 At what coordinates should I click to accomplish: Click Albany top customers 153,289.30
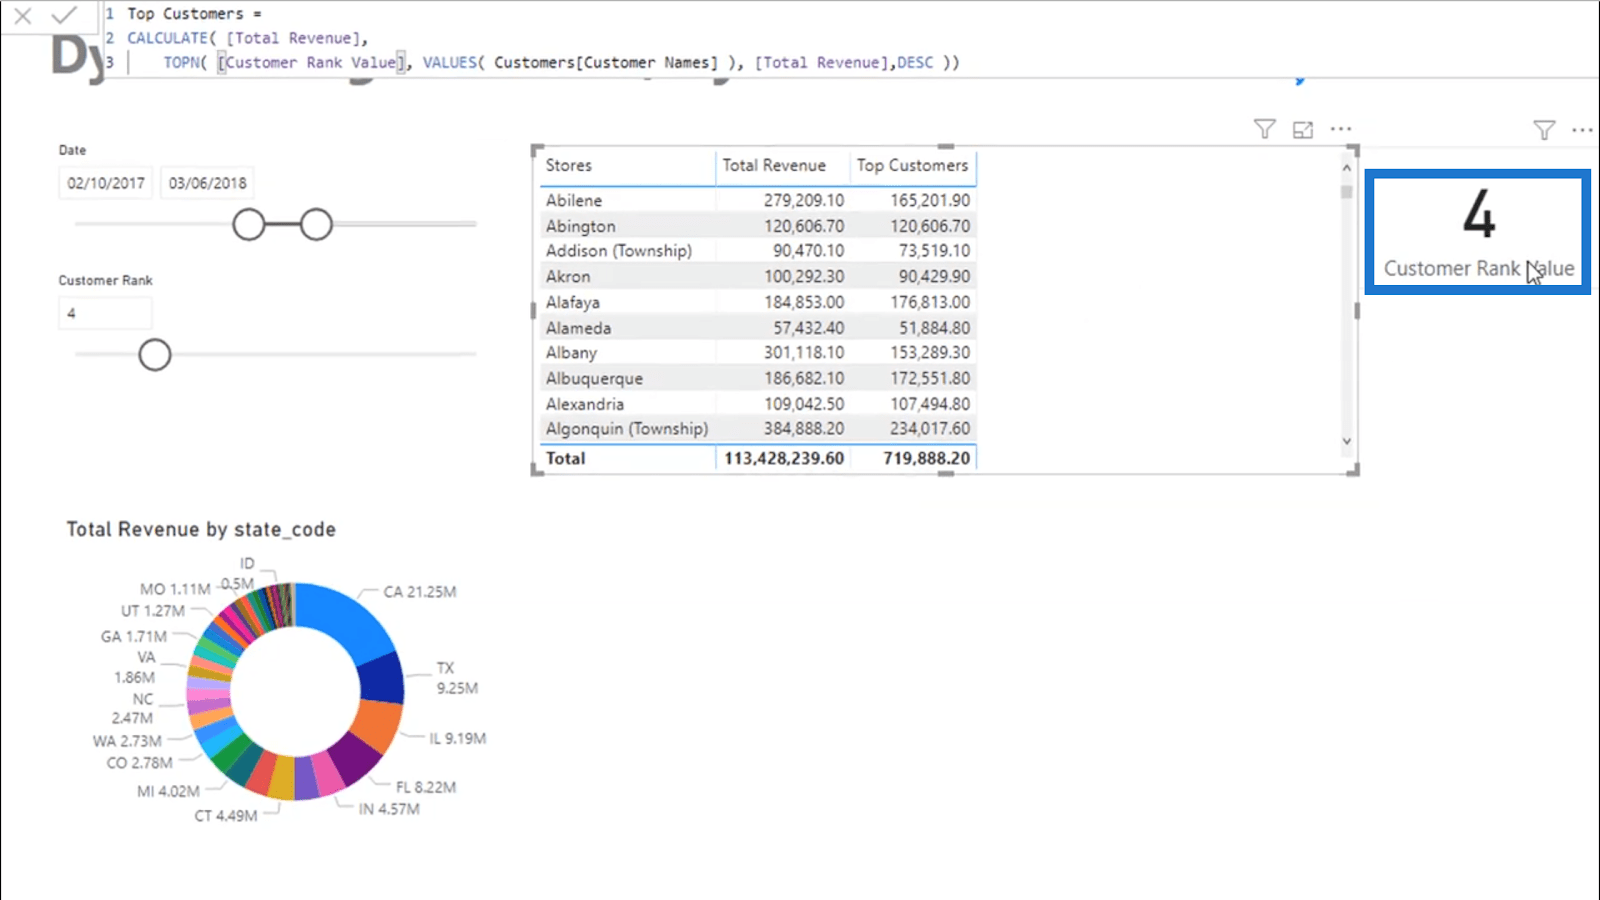coord(930,353)
